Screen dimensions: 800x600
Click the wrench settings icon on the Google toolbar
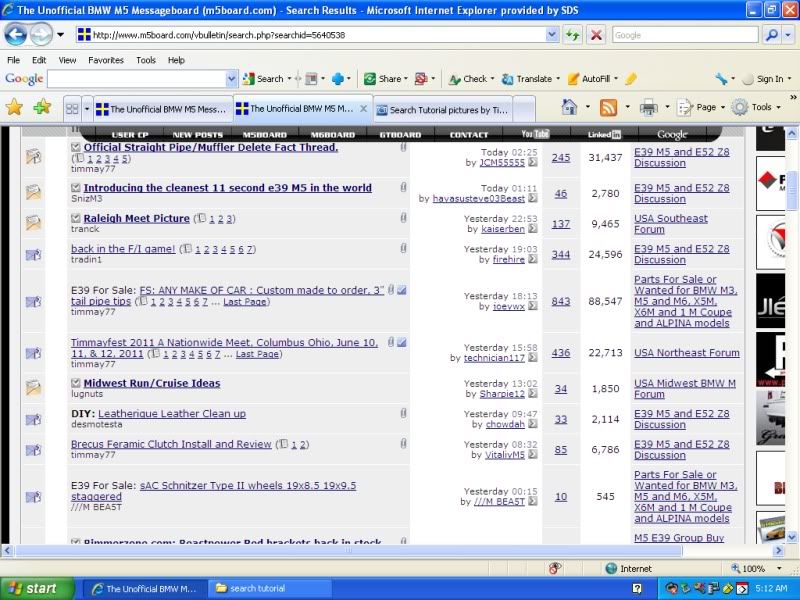tap(720, 79)
